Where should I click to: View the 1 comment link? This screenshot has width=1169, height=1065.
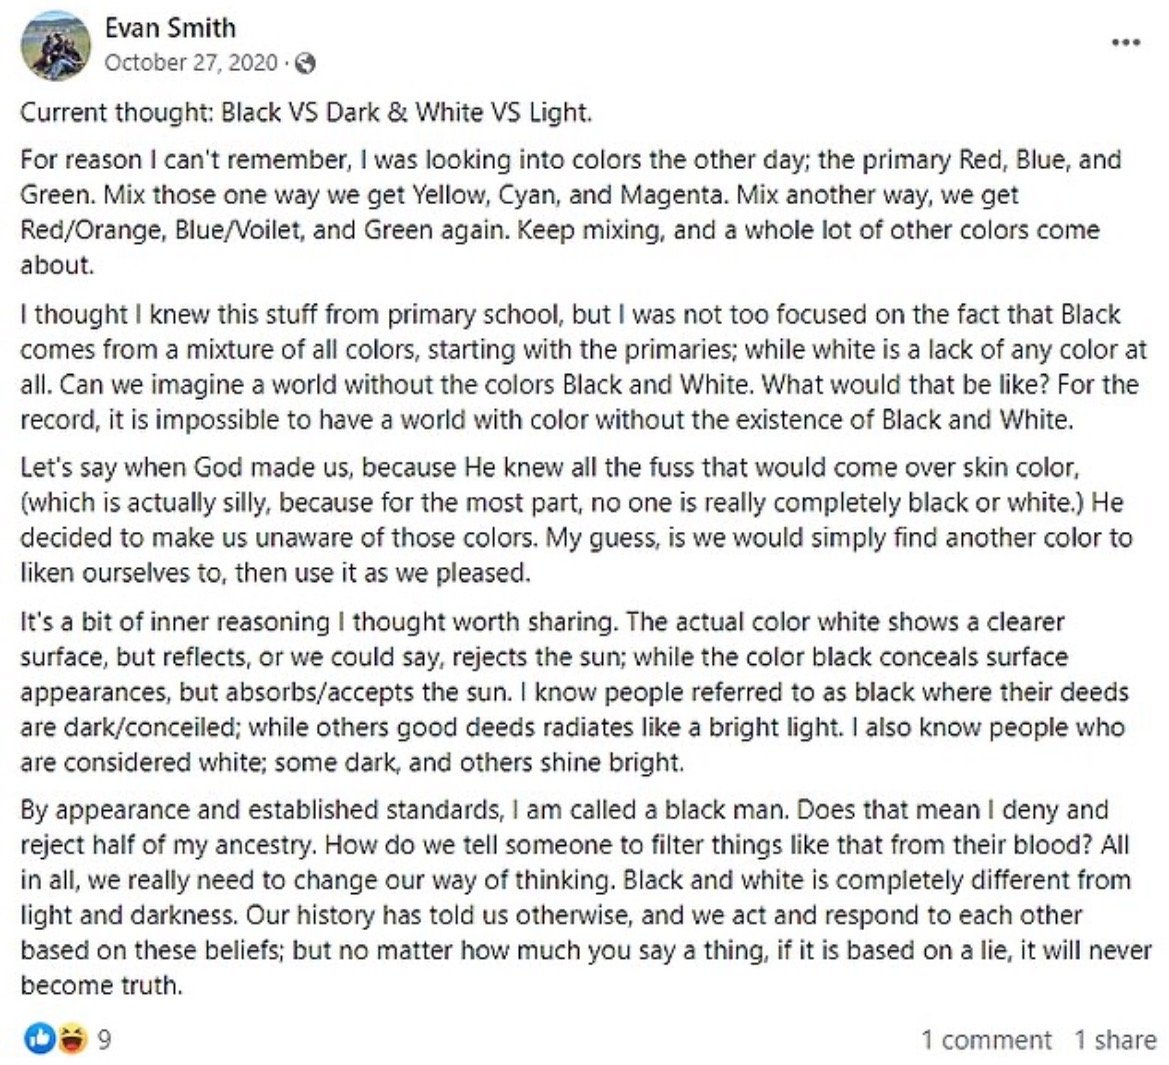pyautogui.click(x=986, y=1040)
